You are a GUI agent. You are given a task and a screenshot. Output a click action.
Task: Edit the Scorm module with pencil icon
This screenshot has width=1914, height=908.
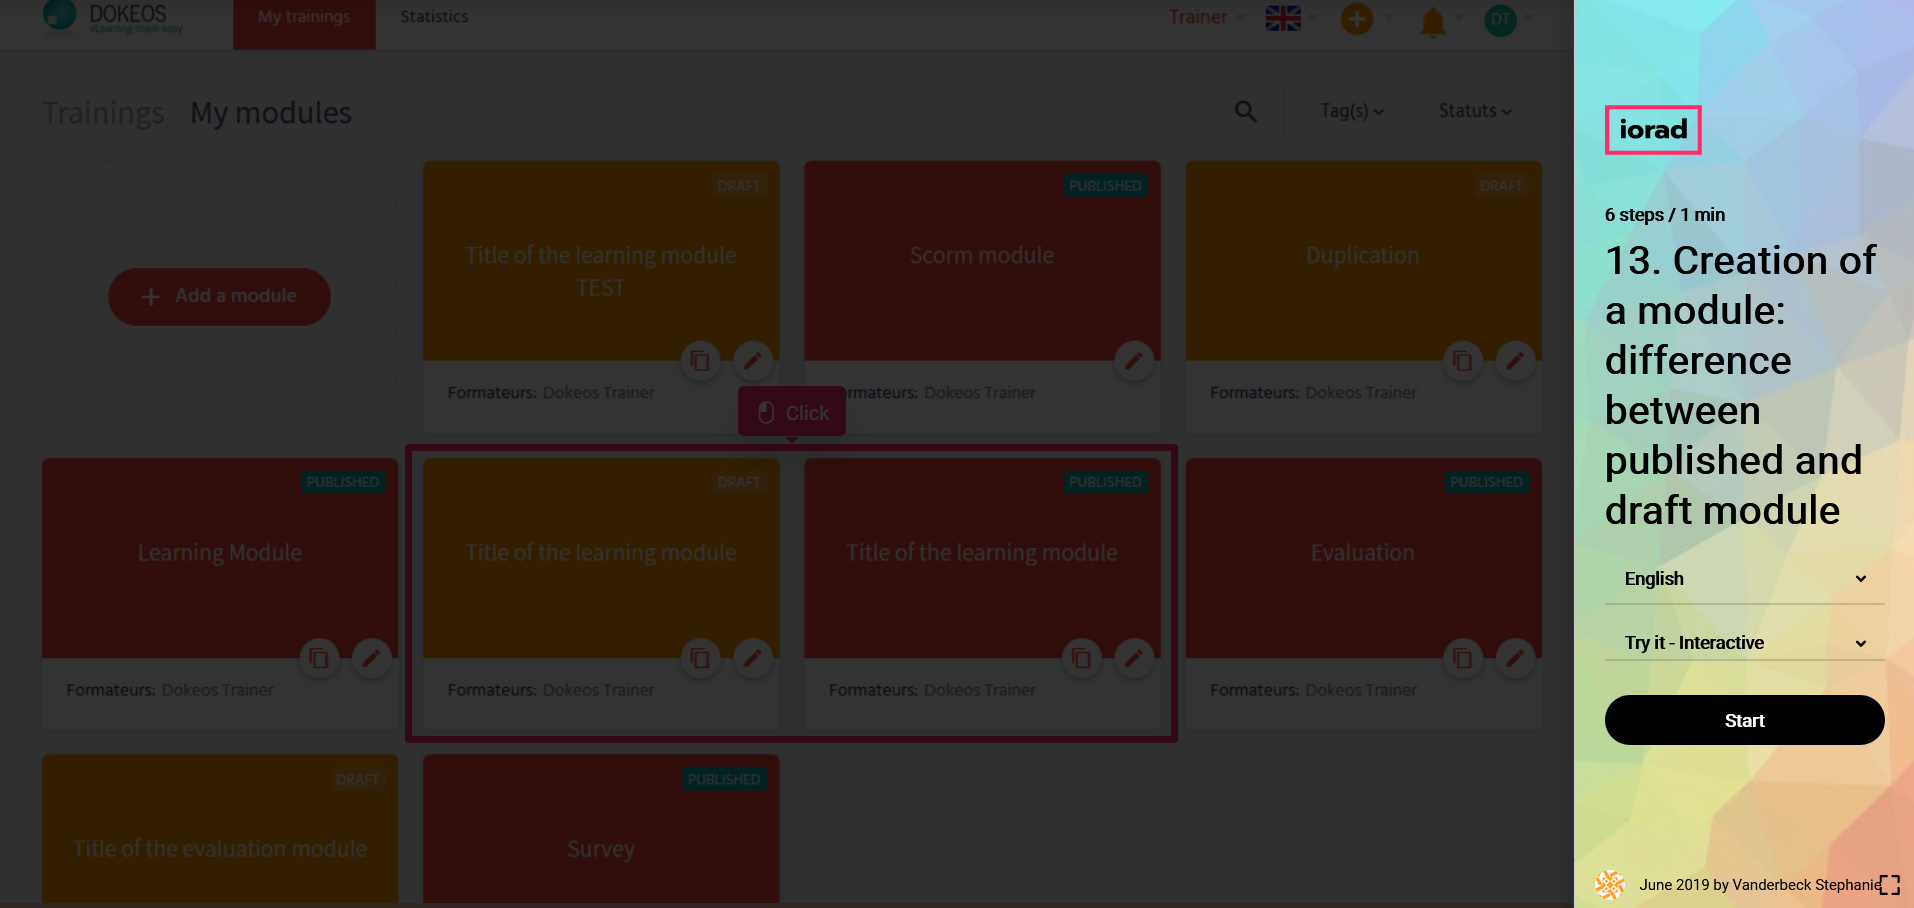pyautogui.click(x=1133, y=361)
